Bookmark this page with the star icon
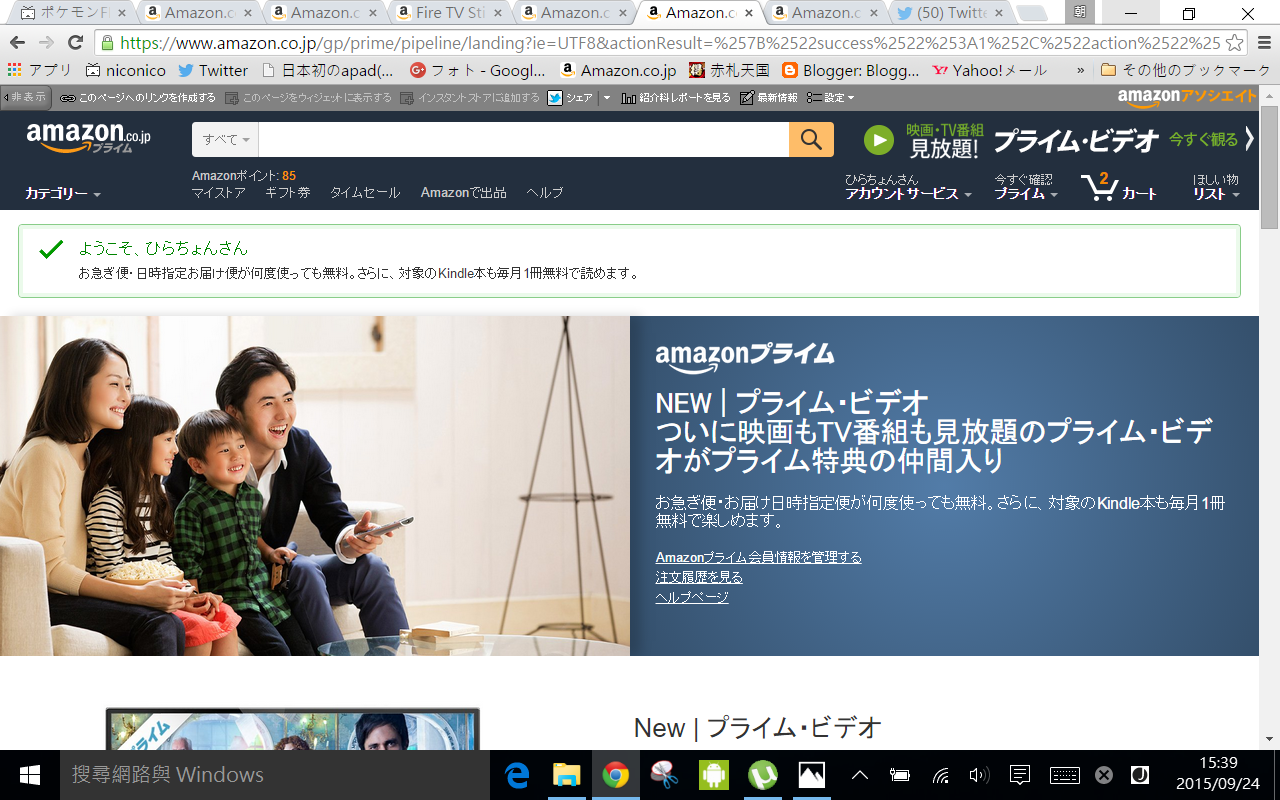Screen dimensions: 1280x800 [x=1234, y=42]
